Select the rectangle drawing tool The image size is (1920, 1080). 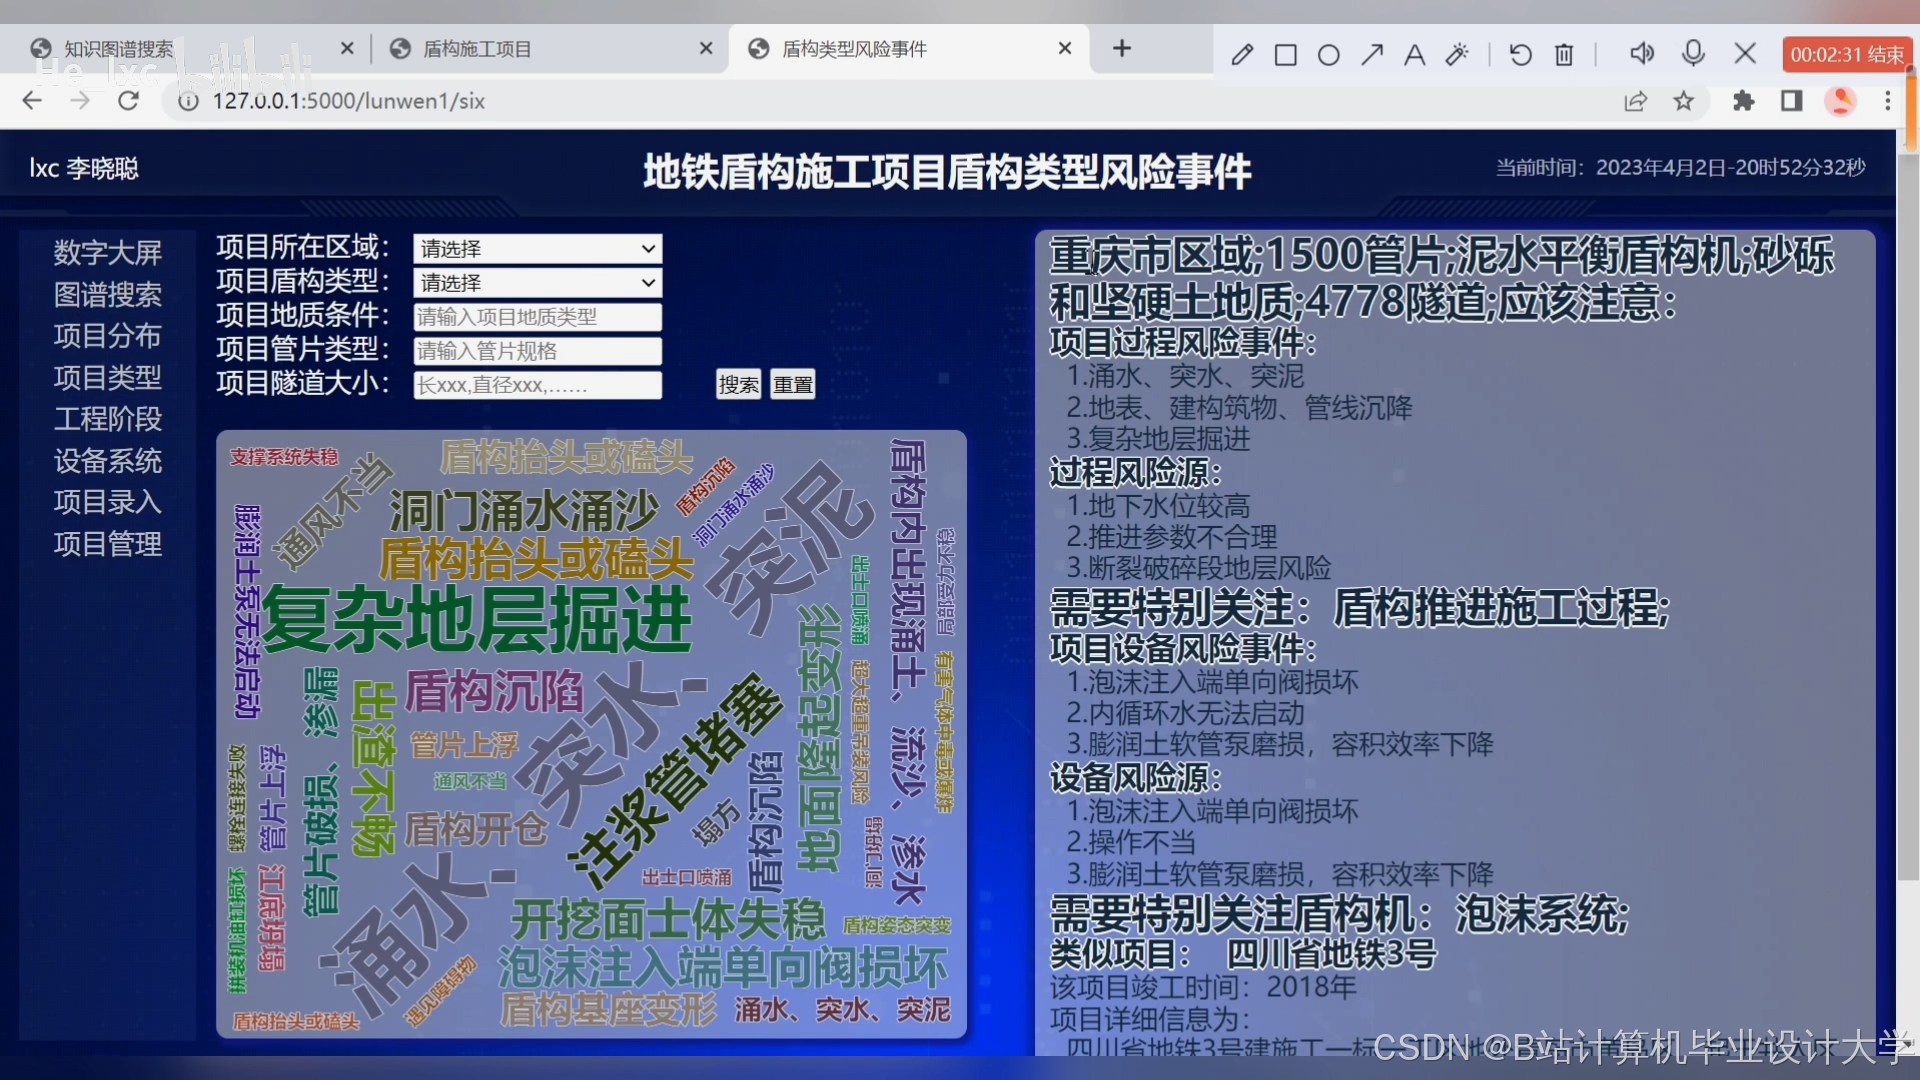1286,54
